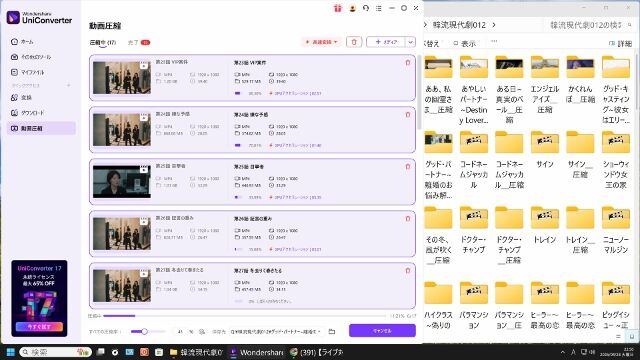Screen dimensions: 640x360
Task: Adjust the compression ratio slider handle
Action: pyautogui.click(x=144, y=331)
